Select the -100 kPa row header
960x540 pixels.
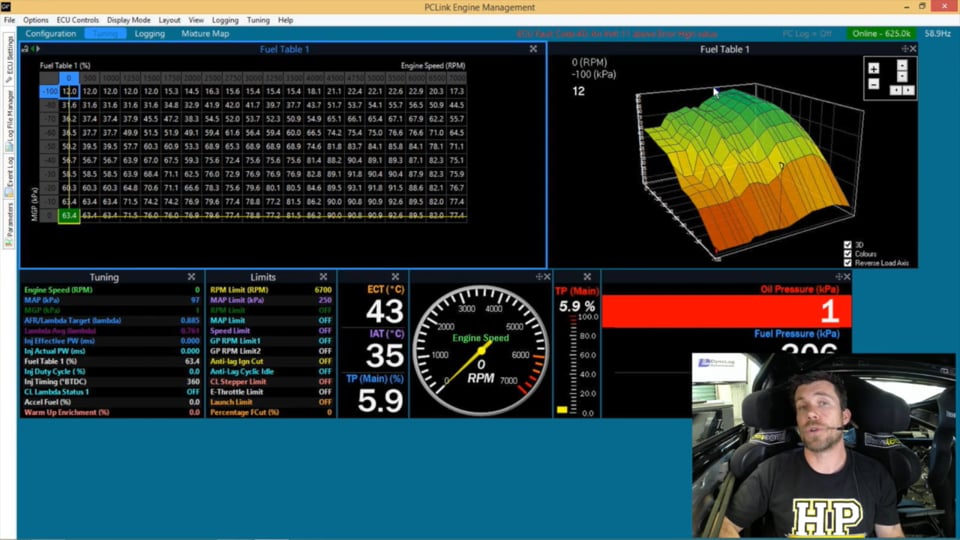click(x=50, y=91)
